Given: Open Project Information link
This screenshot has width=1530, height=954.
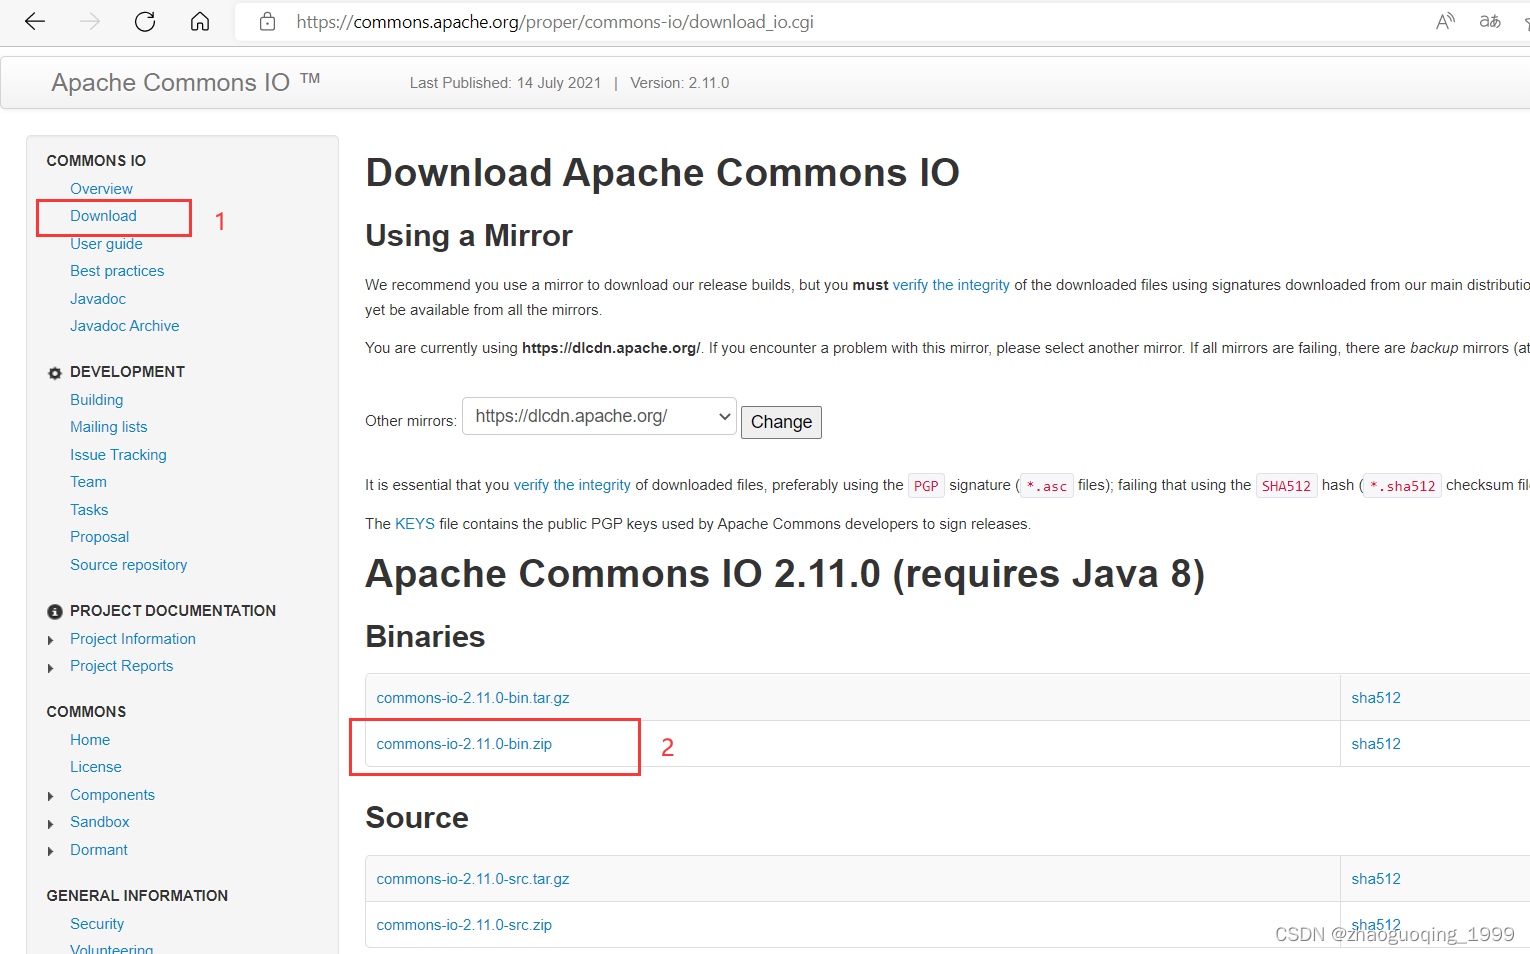Looking at the screenshot, I should 133,639.
